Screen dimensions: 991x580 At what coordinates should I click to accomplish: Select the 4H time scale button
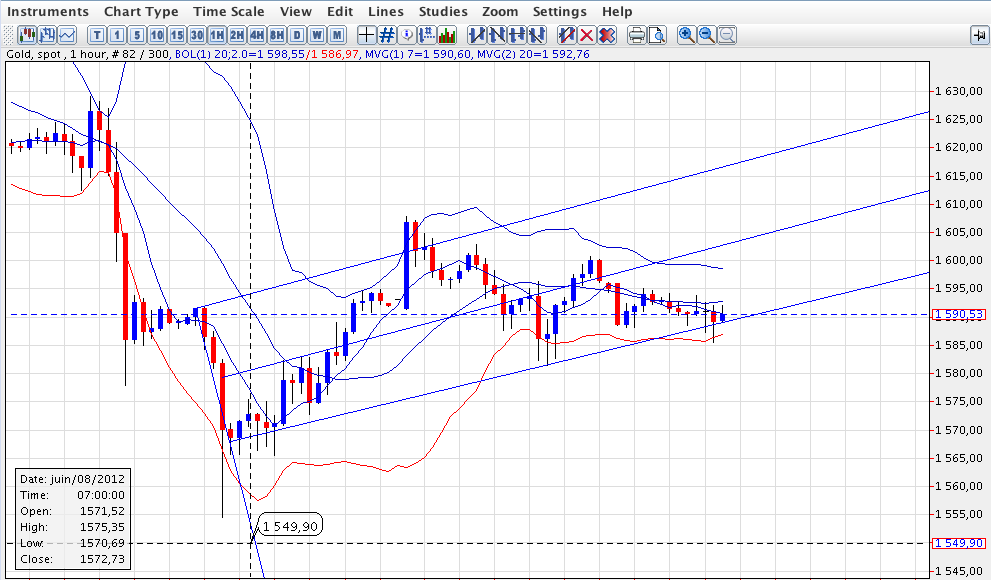coord(257,35)
